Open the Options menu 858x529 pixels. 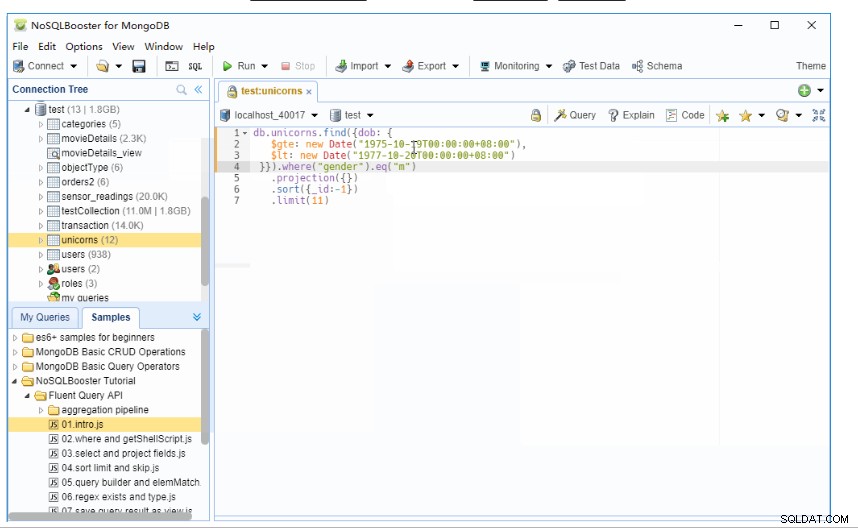(84, 46)
